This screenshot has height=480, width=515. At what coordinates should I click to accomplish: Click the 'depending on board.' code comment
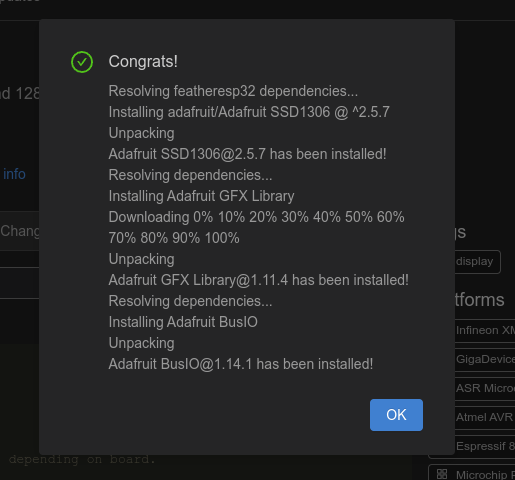coord(82,460)
